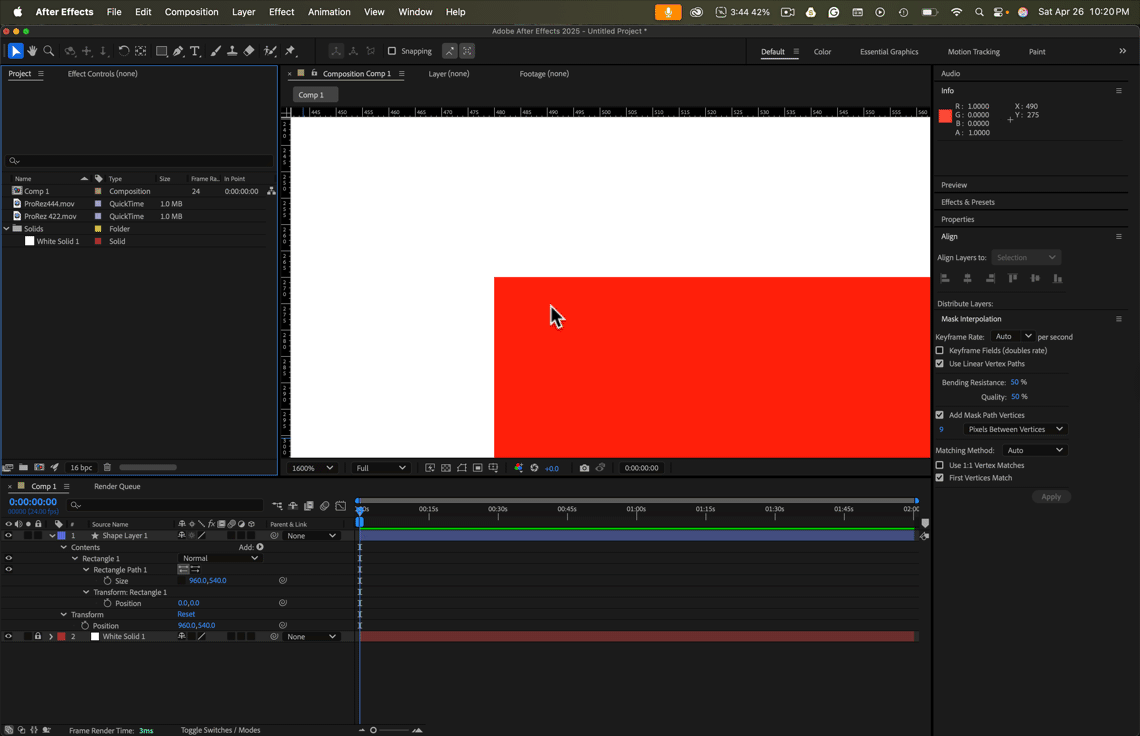The height and width of the screenshot is (736, 1140).
Task: Select the Pen tool
Action: (x=178, y=51)
